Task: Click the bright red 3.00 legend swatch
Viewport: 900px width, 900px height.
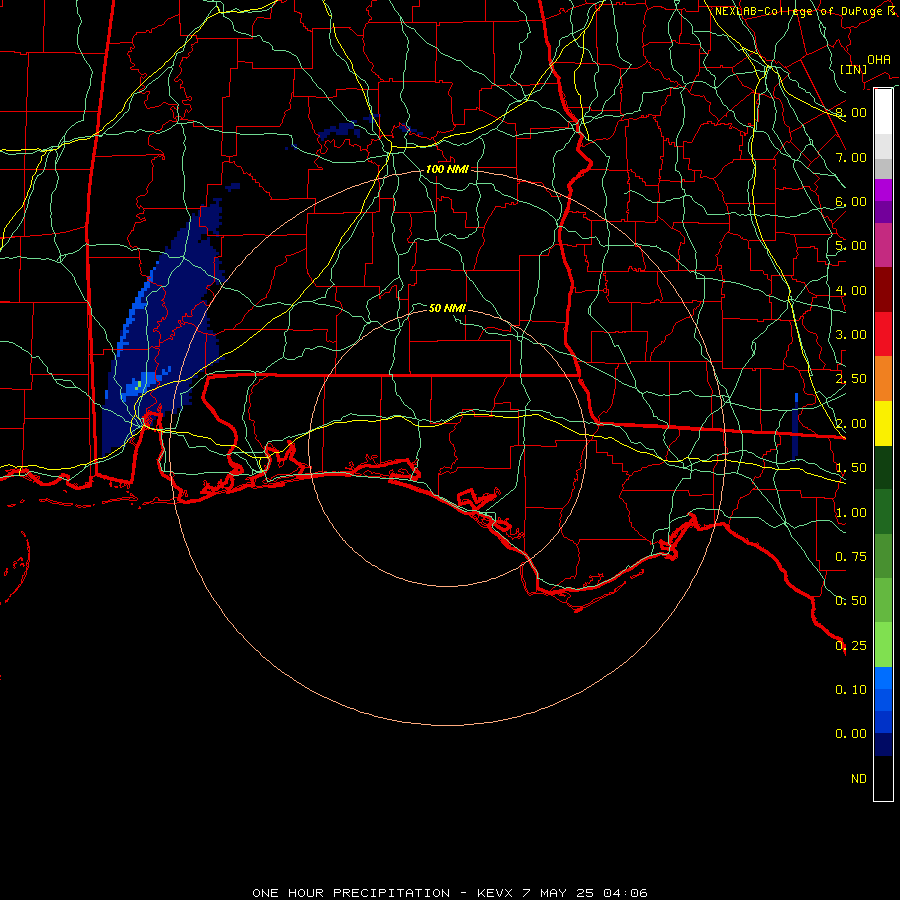Action: [883, 334]
